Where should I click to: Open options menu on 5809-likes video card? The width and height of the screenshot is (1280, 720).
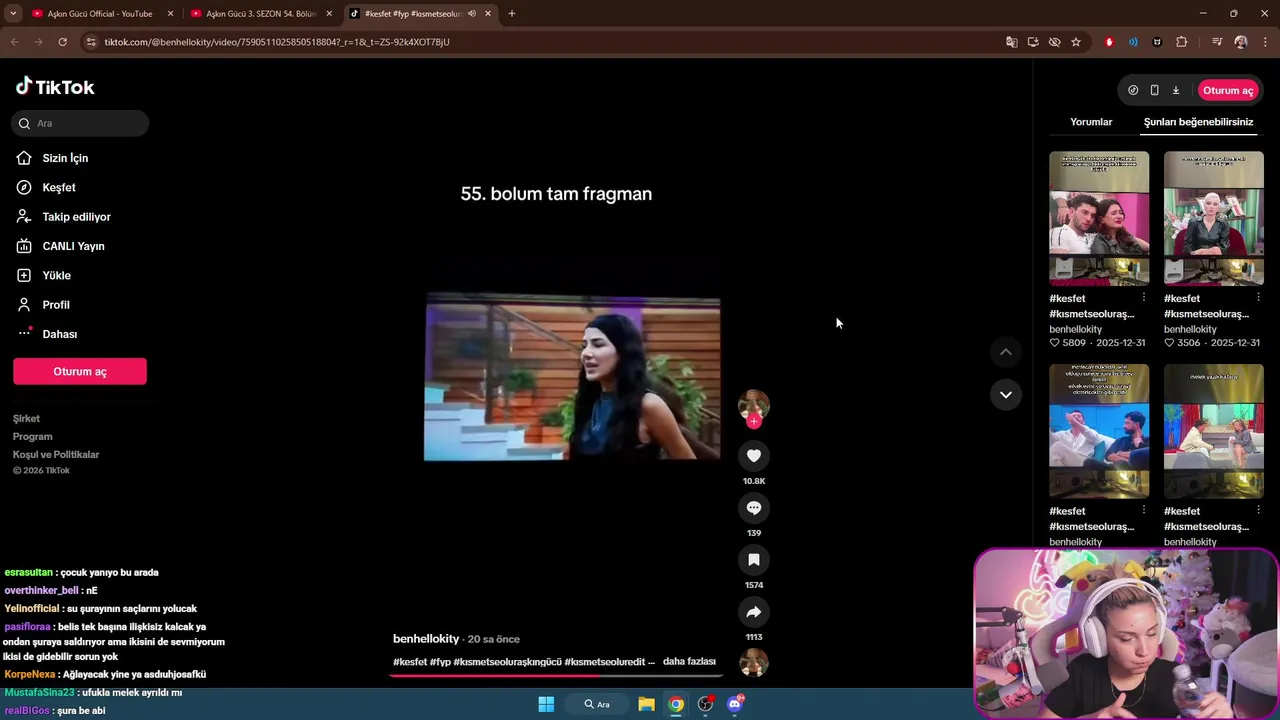(1144, 298)
